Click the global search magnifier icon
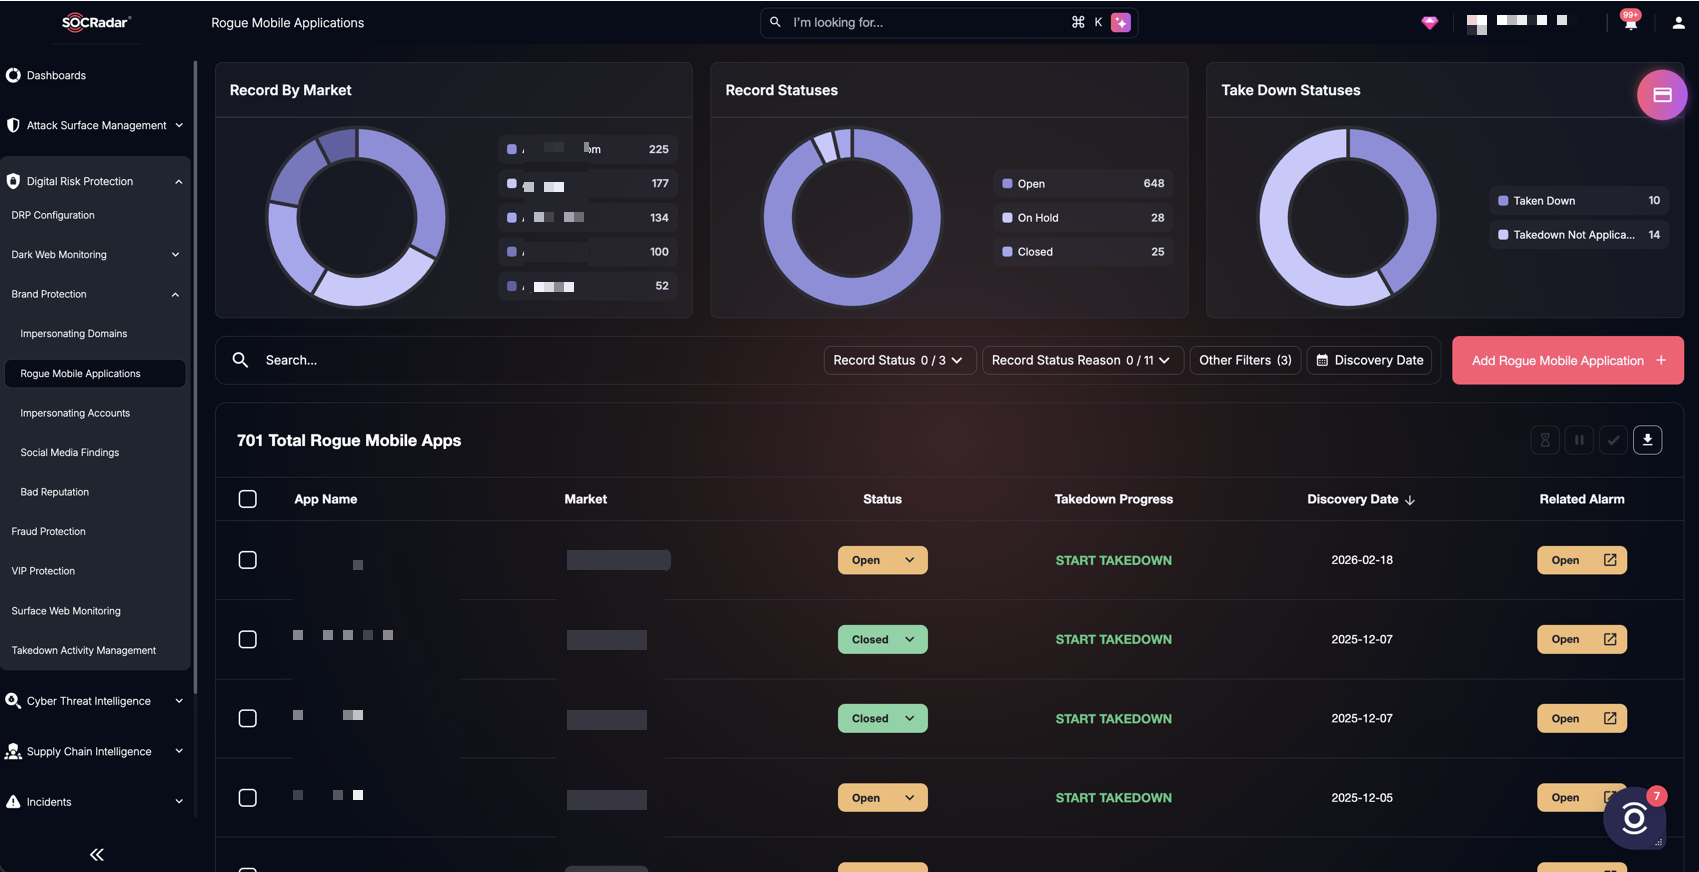 [x=775, y=22]
